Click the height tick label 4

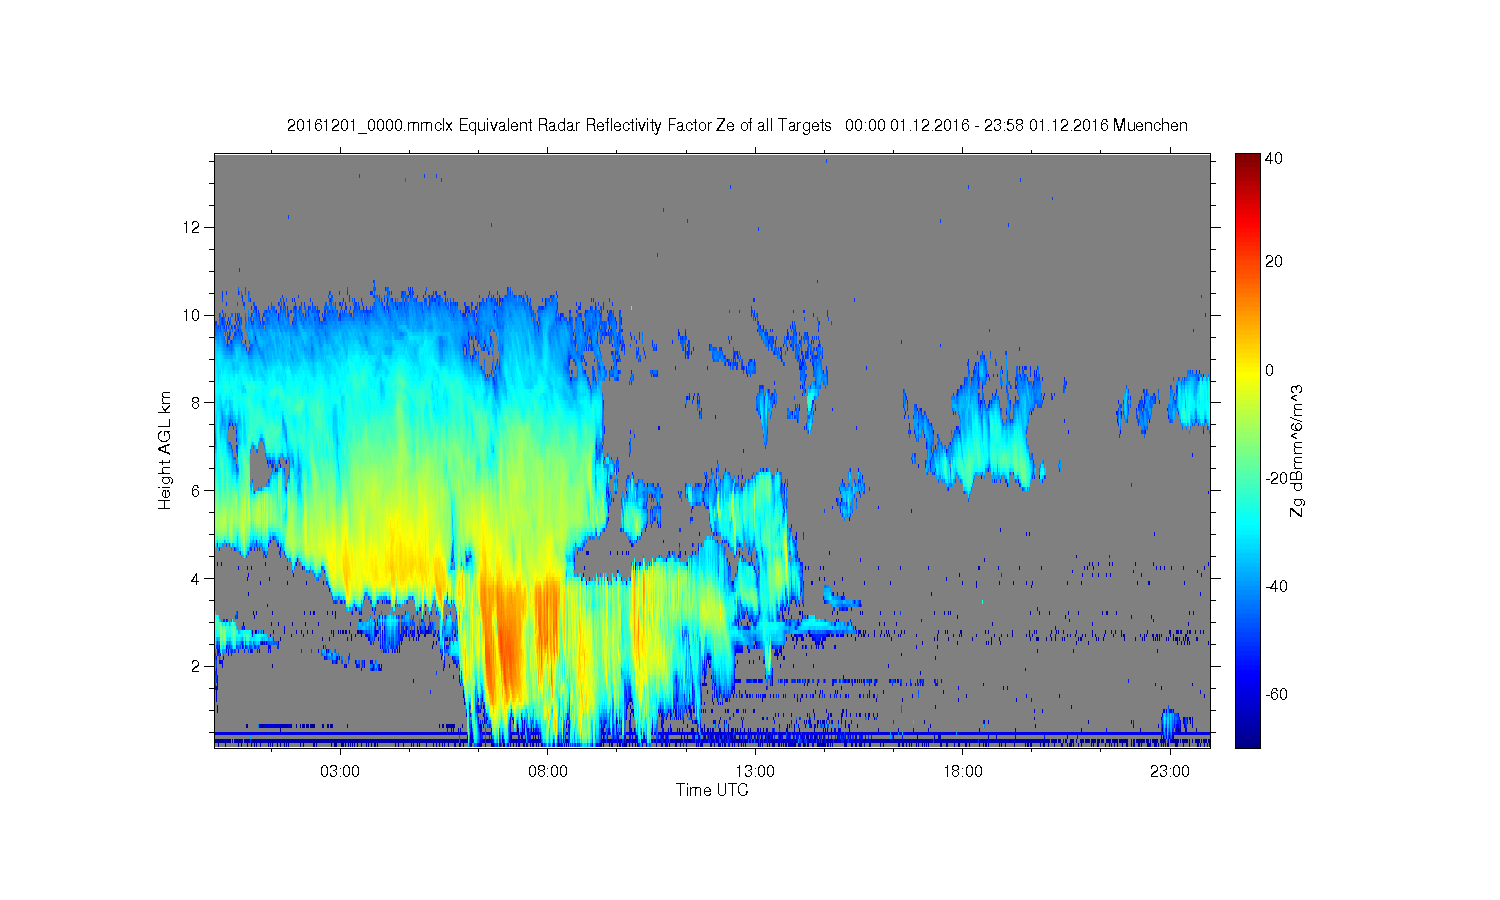[x=197, y=578]
